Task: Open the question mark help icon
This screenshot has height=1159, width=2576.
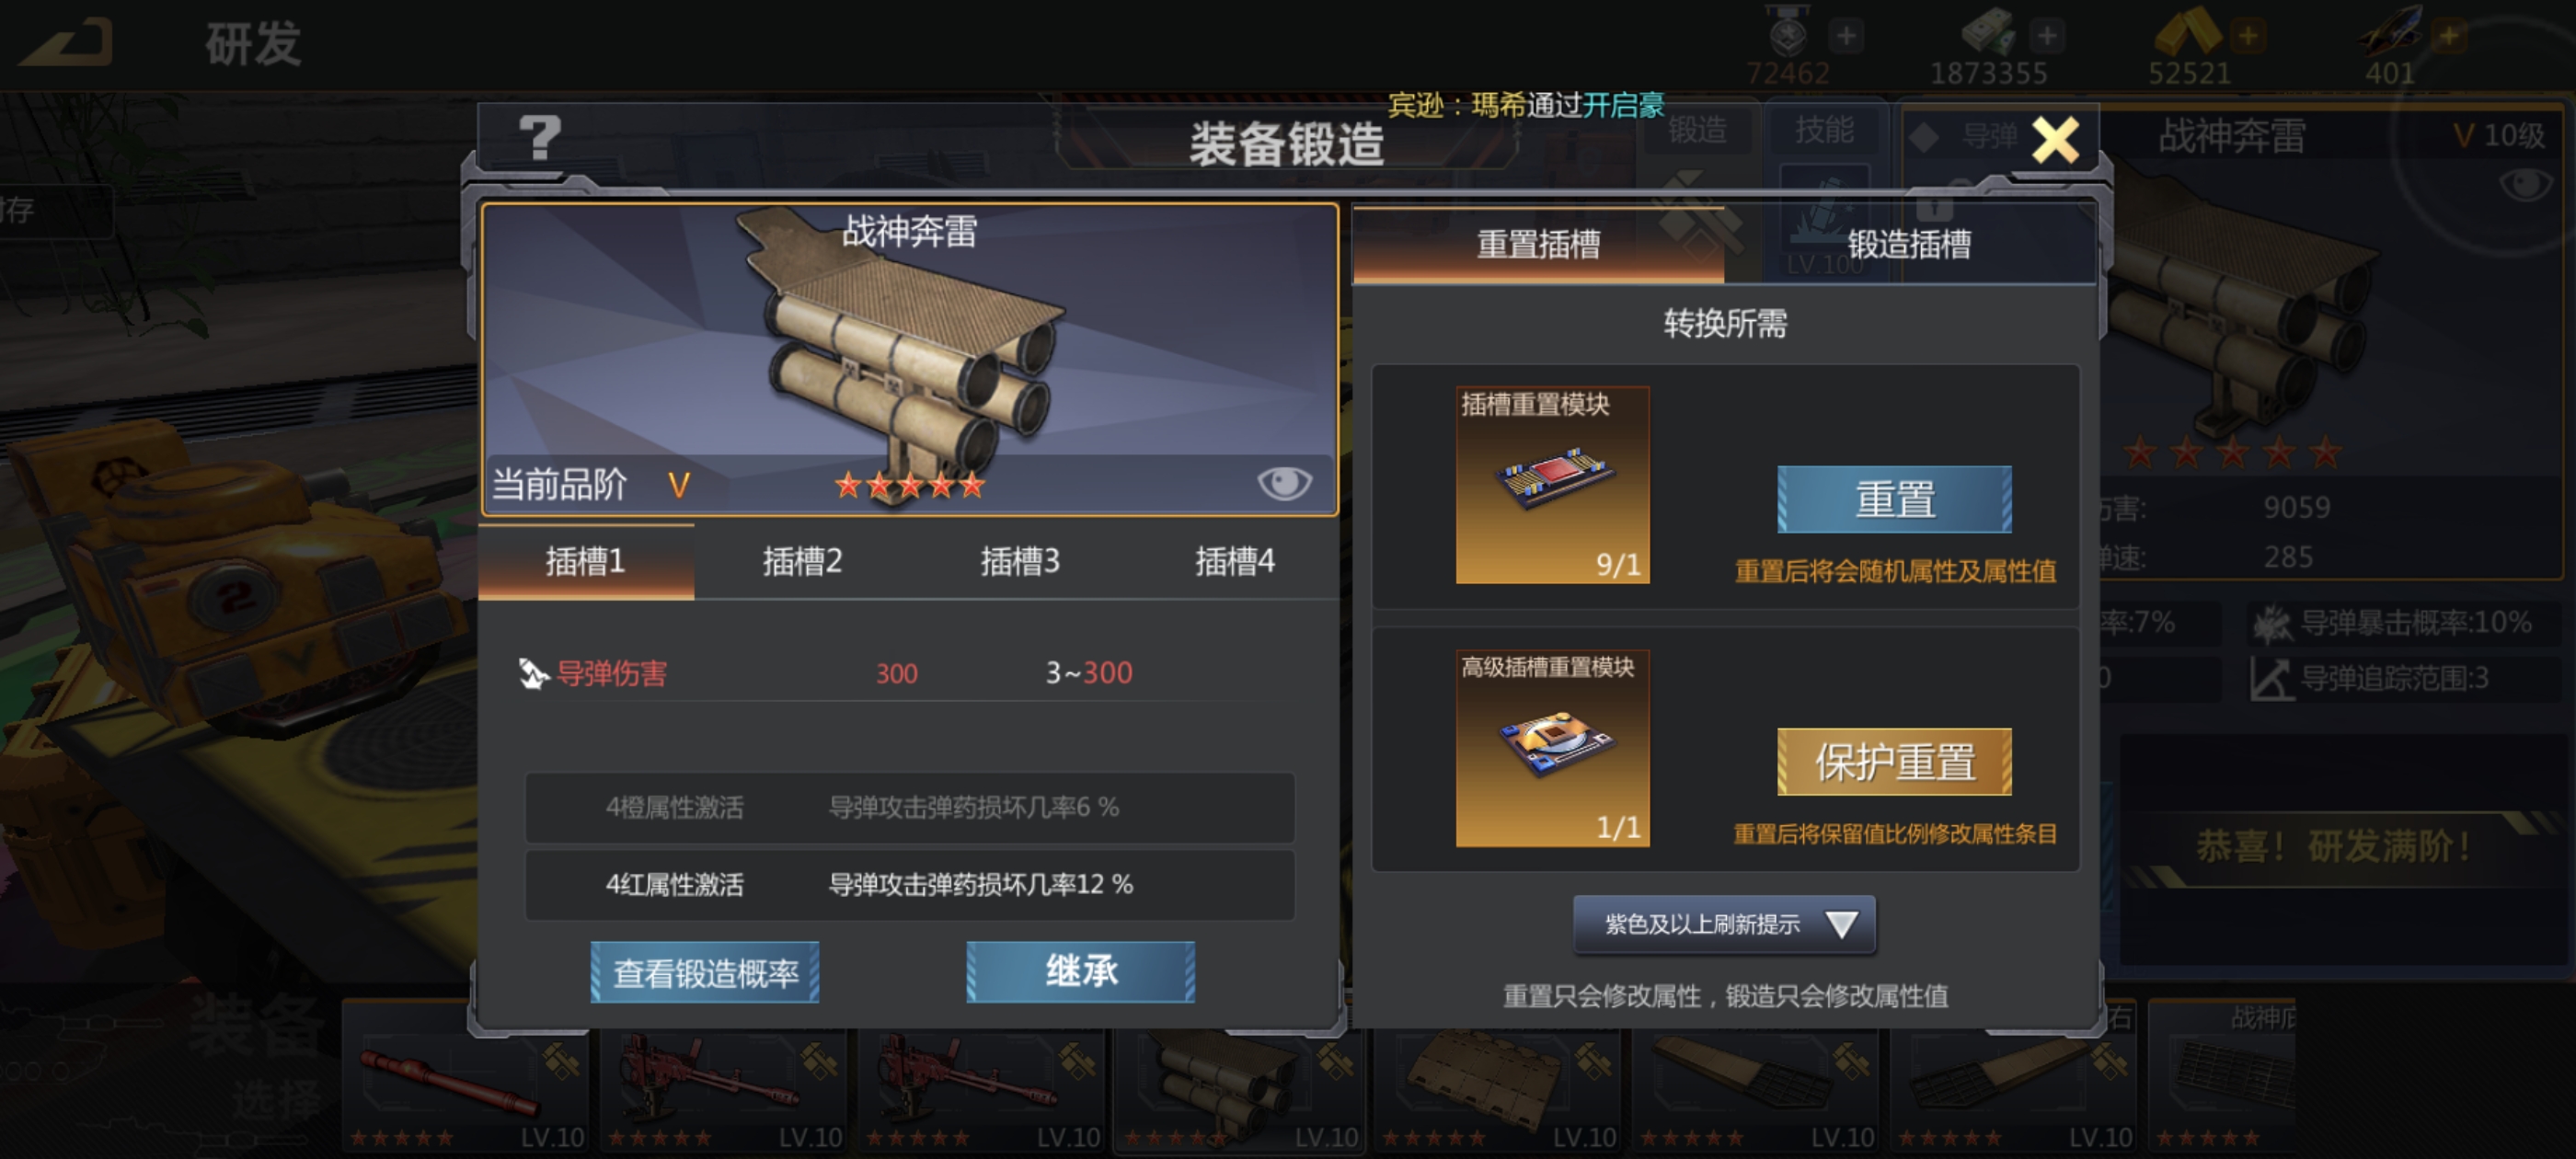Action: coord(540,138)
